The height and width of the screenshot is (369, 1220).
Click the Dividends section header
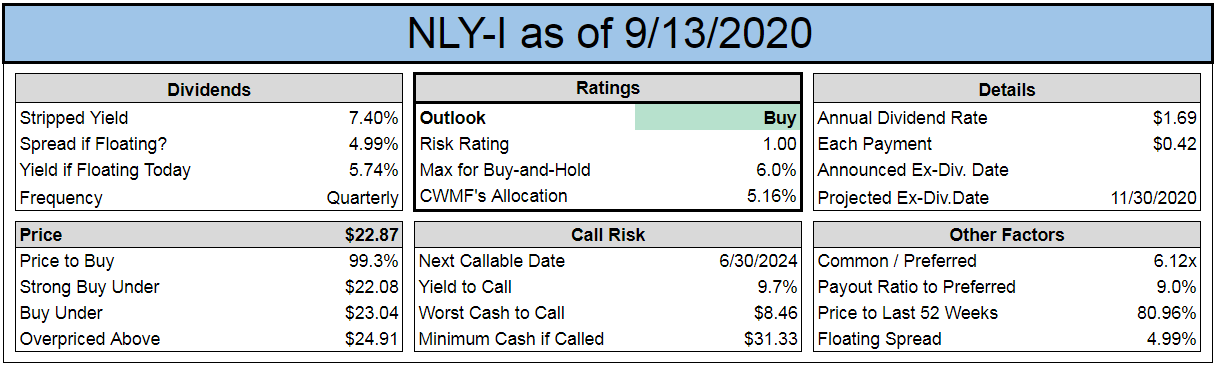pyautogui.click(x=209, y=89)
